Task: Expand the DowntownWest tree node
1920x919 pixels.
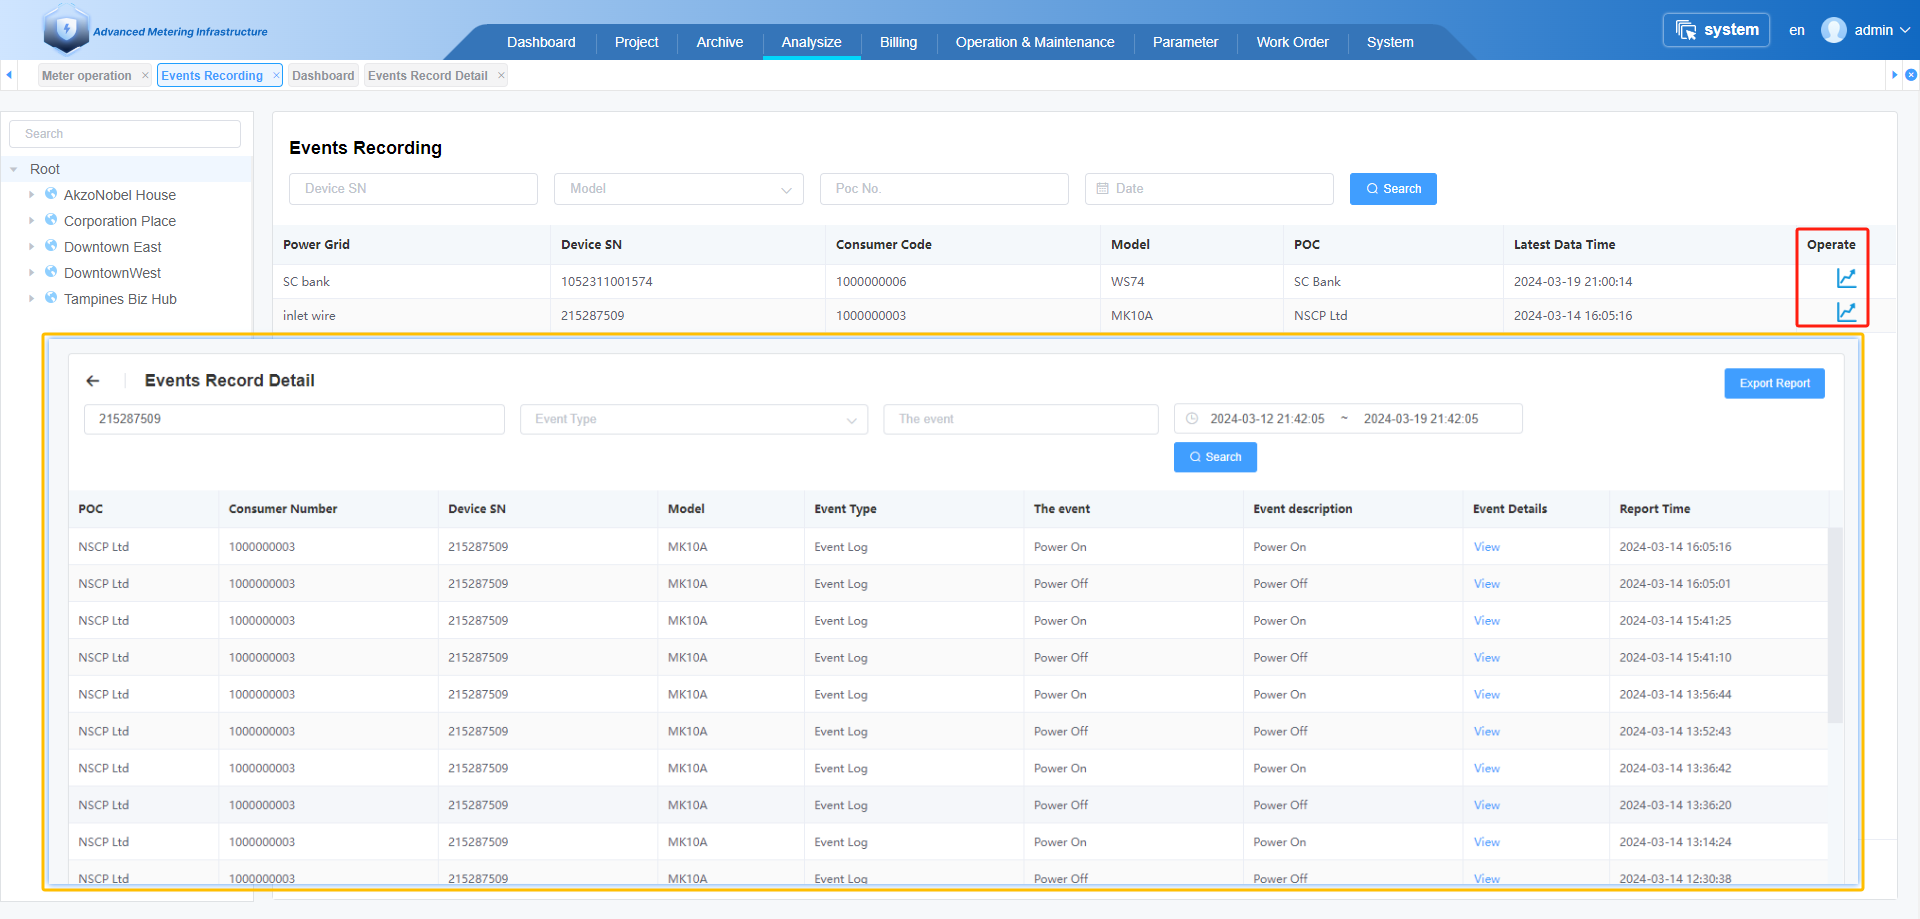Action: (31, 273)
